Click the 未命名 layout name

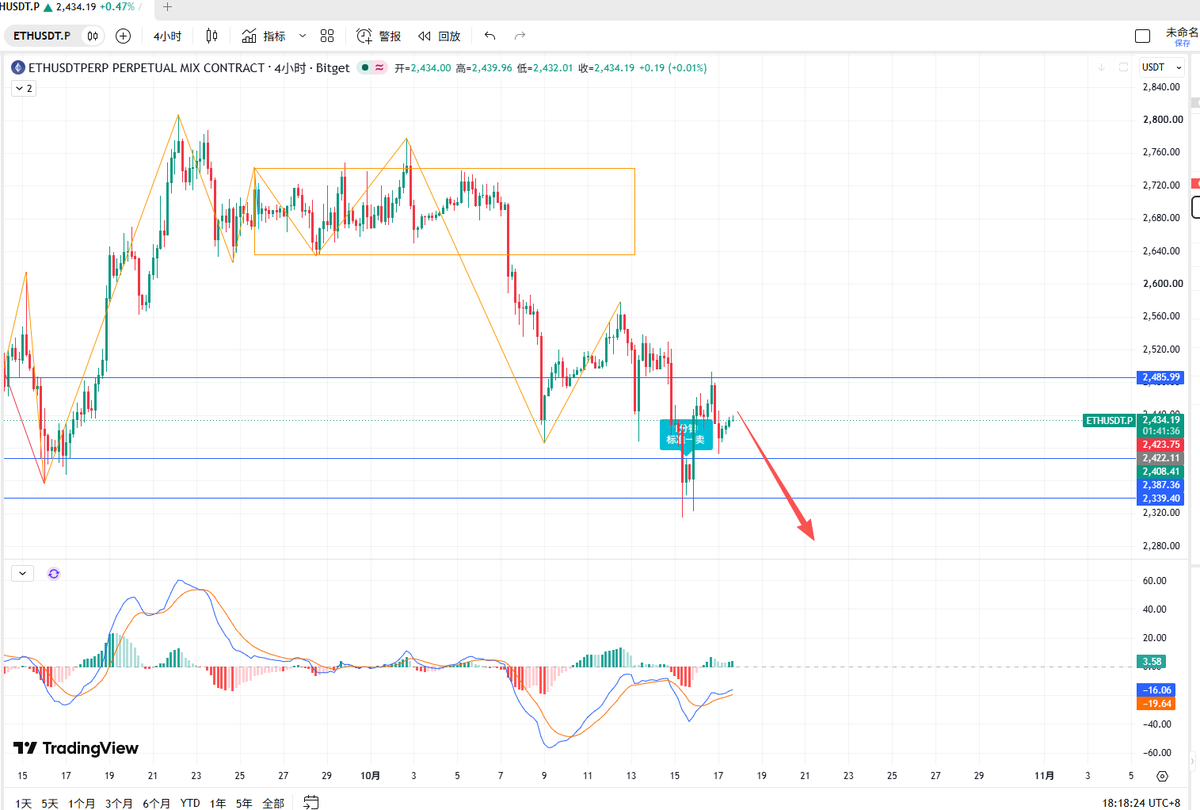[1182, 32]
